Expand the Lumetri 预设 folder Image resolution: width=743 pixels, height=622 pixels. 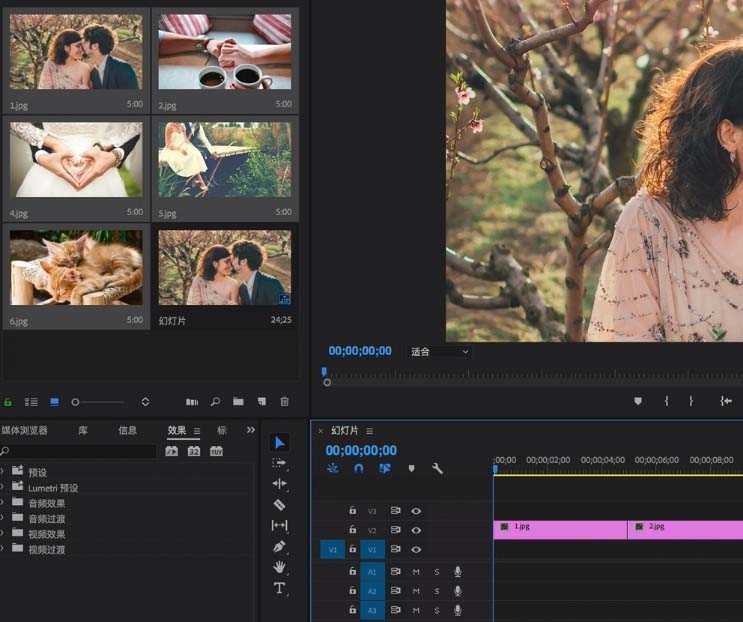point(2,487)
